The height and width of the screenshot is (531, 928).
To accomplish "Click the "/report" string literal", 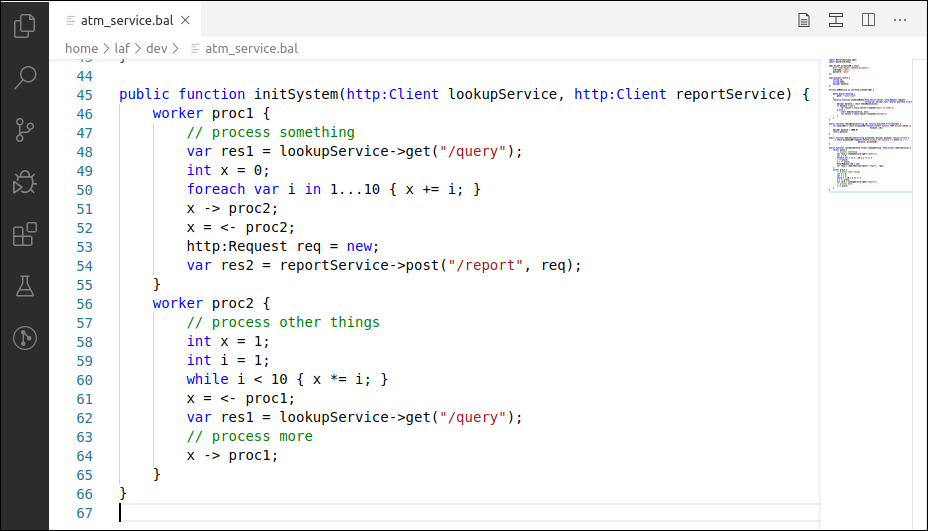I will pyautogui.click(x=485, y=265).
